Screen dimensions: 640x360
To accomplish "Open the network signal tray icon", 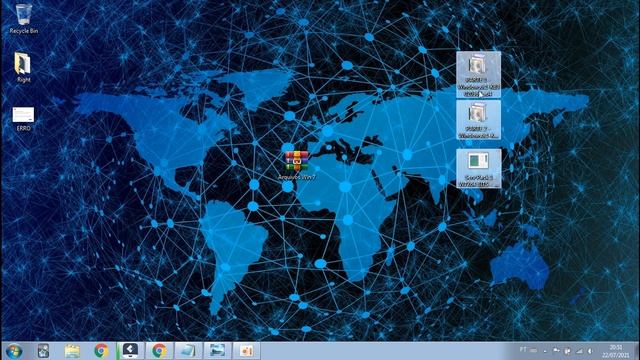I will click(579, 351).
